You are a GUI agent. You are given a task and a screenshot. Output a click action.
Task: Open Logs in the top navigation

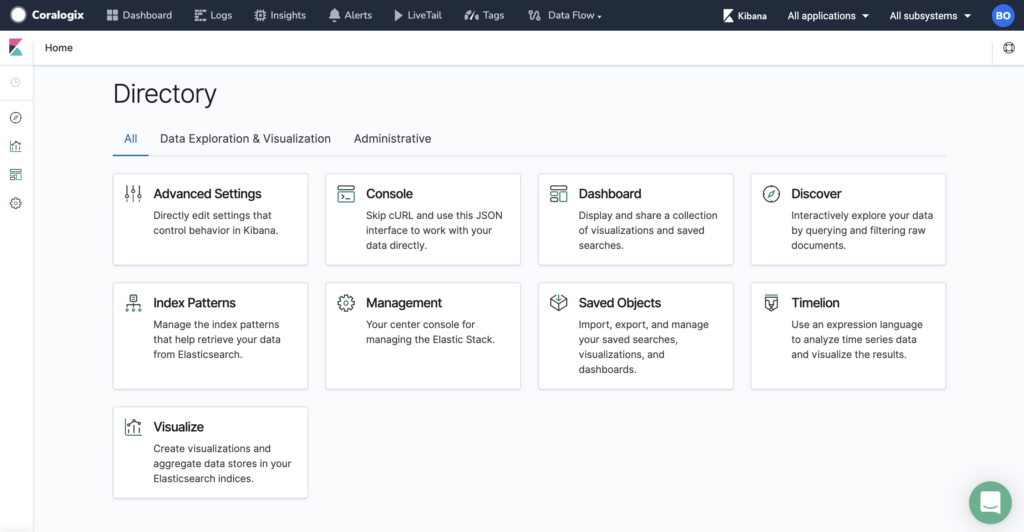pyautogui.click(x=214, y=15)
